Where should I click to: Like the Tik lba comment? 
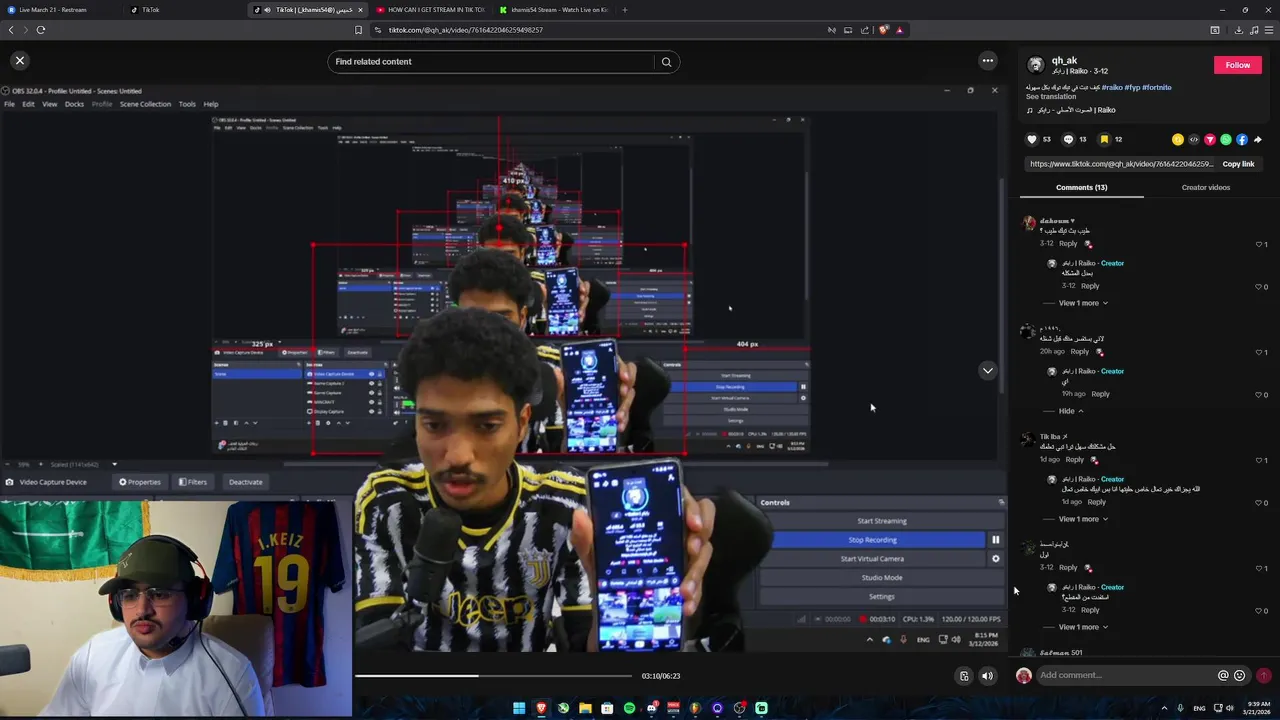[x=1261, y=460]
